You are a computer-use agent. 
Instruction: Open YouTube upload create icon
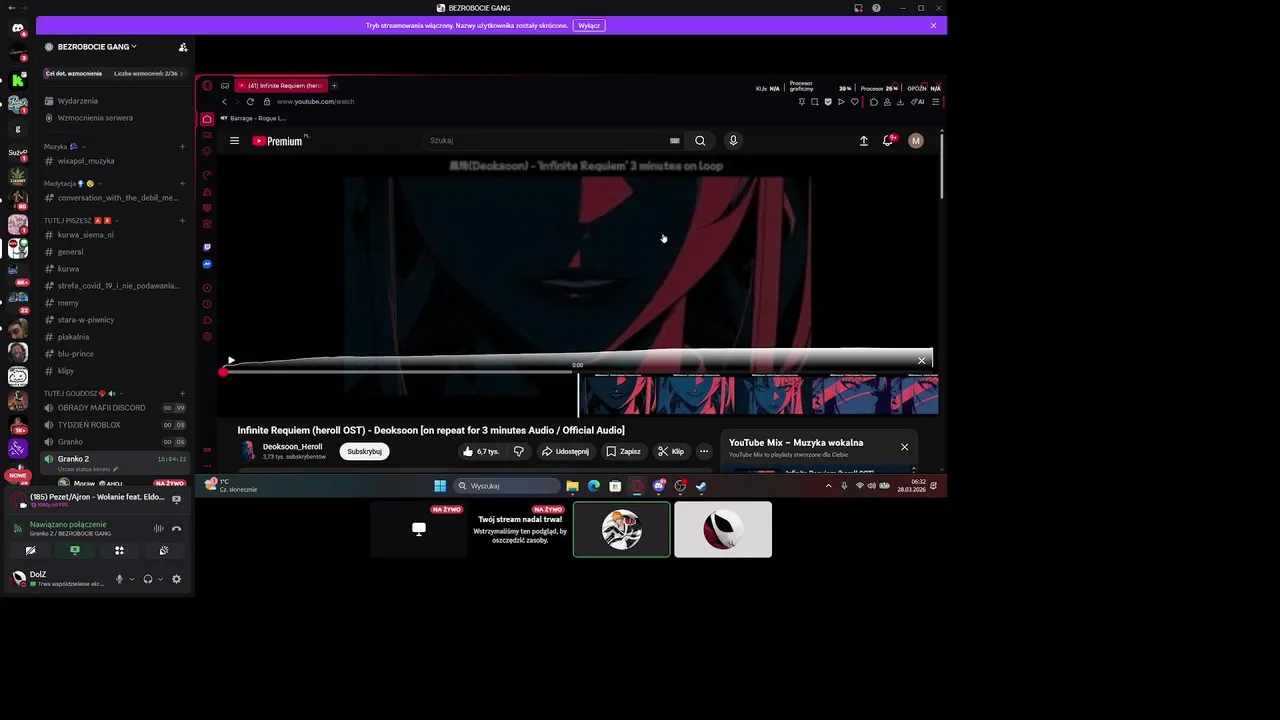[x=864, y=141]
